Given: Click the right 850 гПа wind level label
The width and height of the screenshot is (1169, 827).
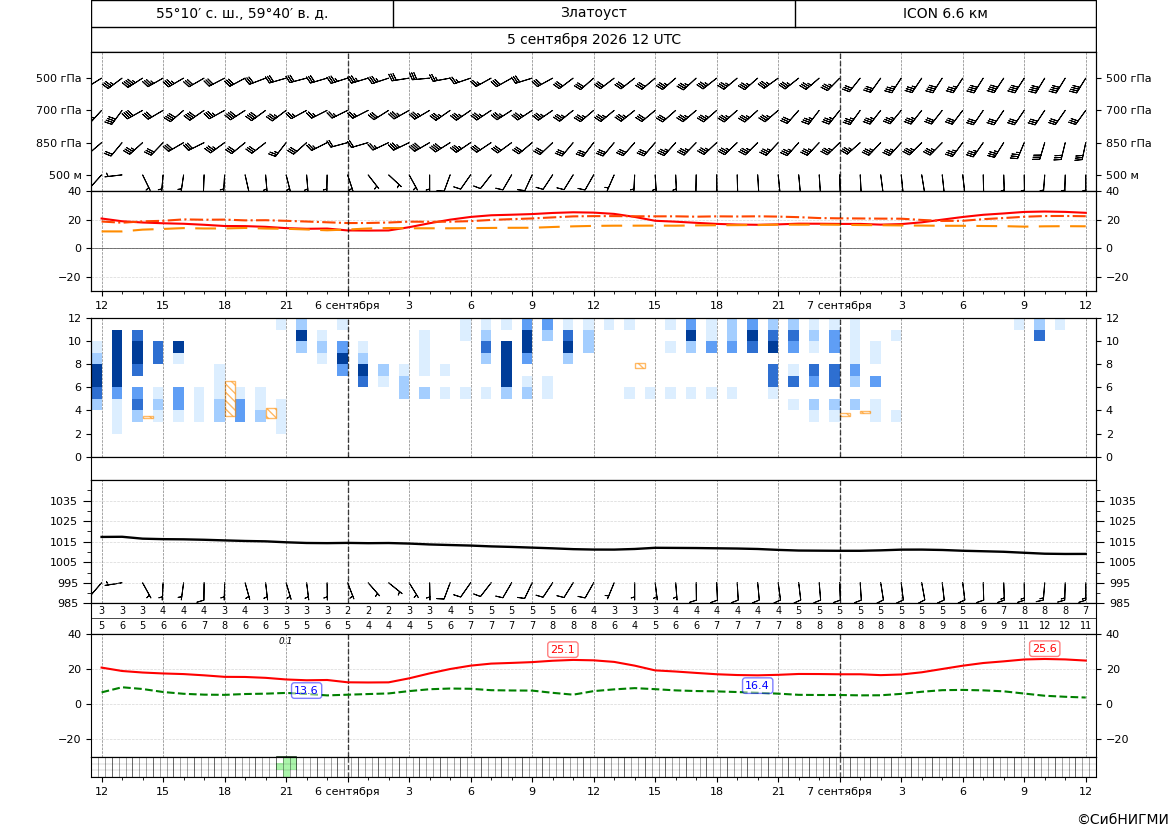Looking at the screenshot, I should point(1128,143).
